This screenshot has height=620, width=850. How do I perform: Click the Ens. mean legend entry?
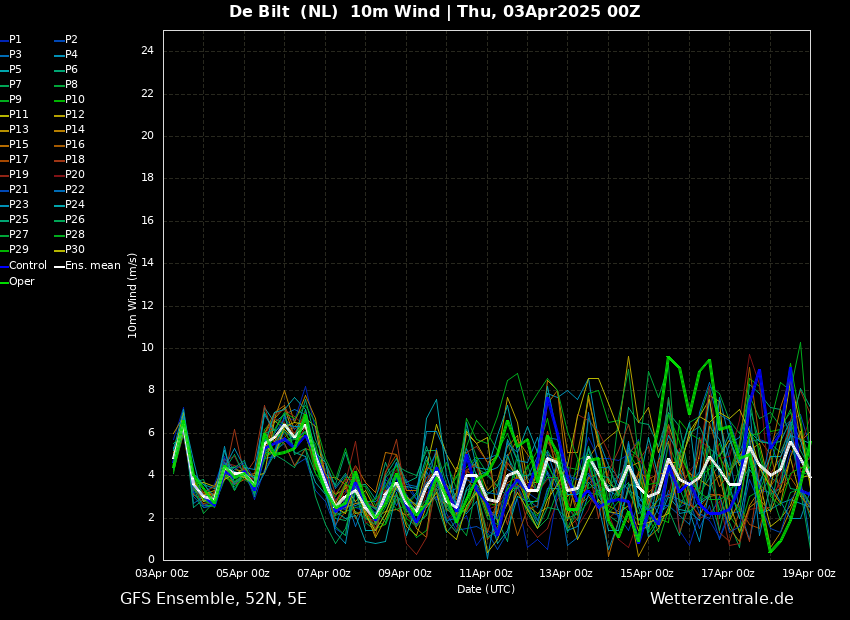93,266
